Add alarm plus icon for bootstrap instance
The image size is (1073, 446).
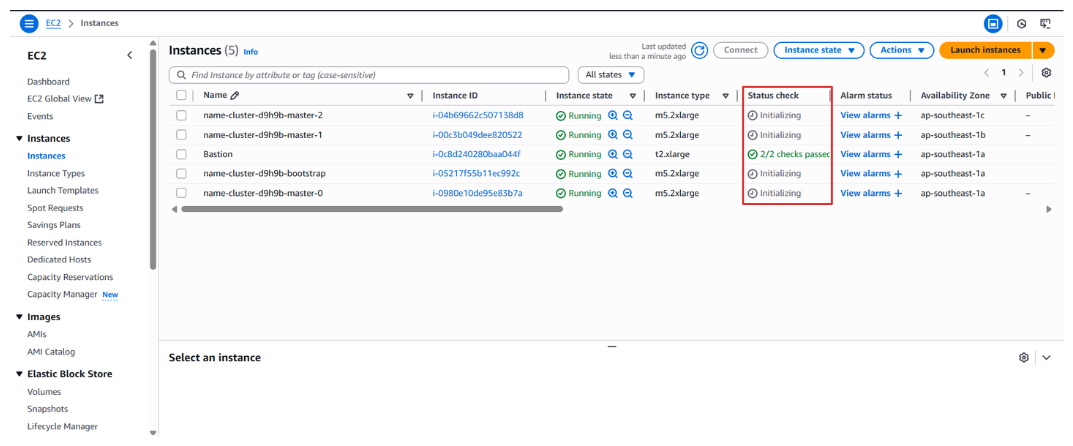[x=898, y=174]
